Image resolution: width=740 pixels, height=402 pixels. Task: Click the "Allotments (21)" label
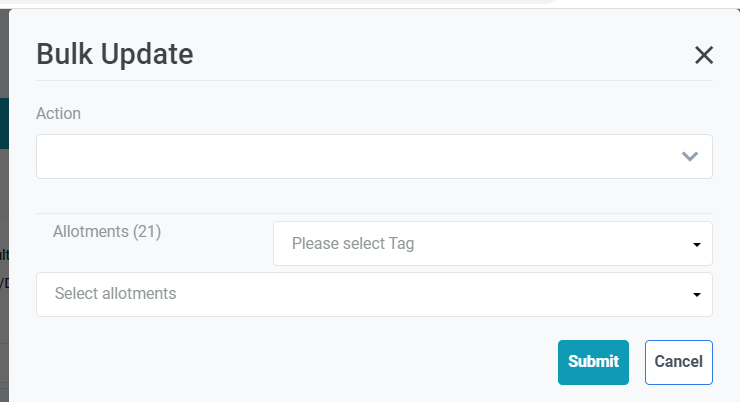(107, 231)
